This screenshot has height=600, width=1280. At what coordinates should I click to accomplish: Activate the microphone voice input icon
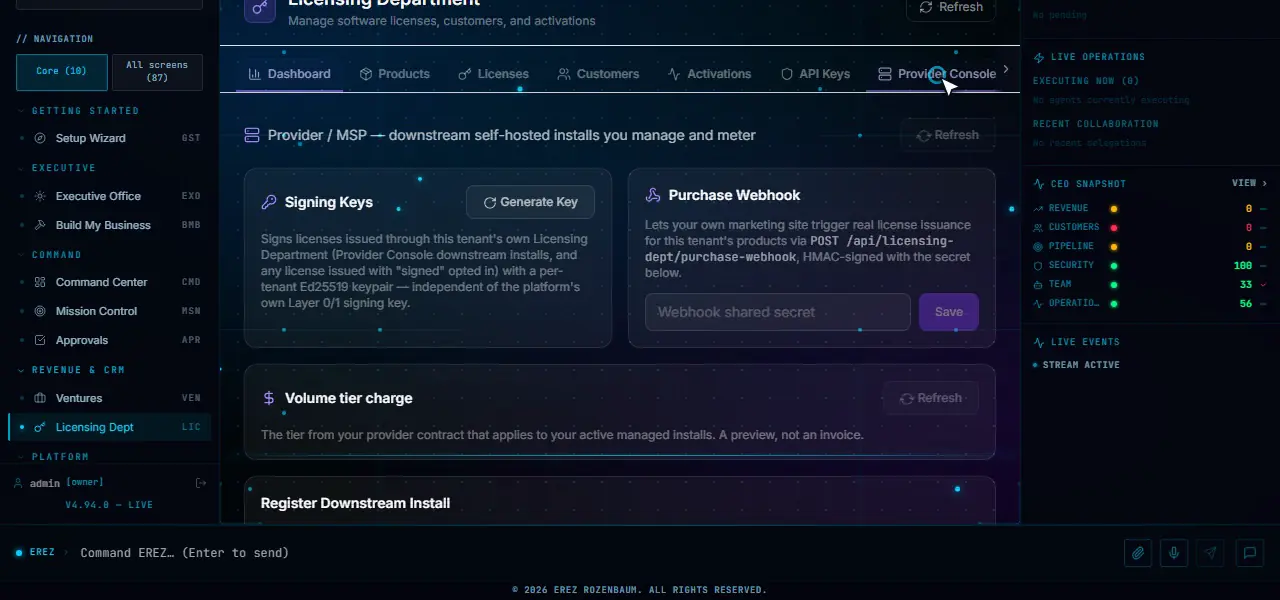click(1174, 553)
